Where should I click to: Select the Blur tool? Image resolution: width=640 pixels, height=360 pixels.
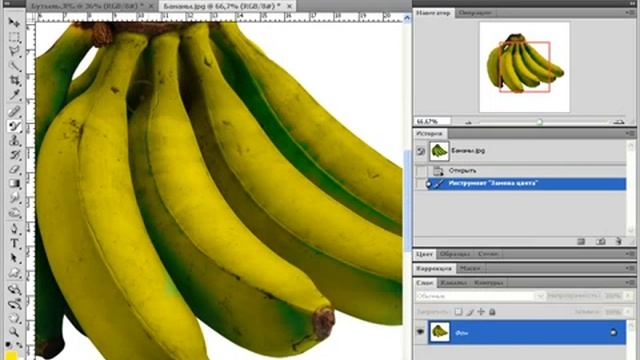[15, 199]
